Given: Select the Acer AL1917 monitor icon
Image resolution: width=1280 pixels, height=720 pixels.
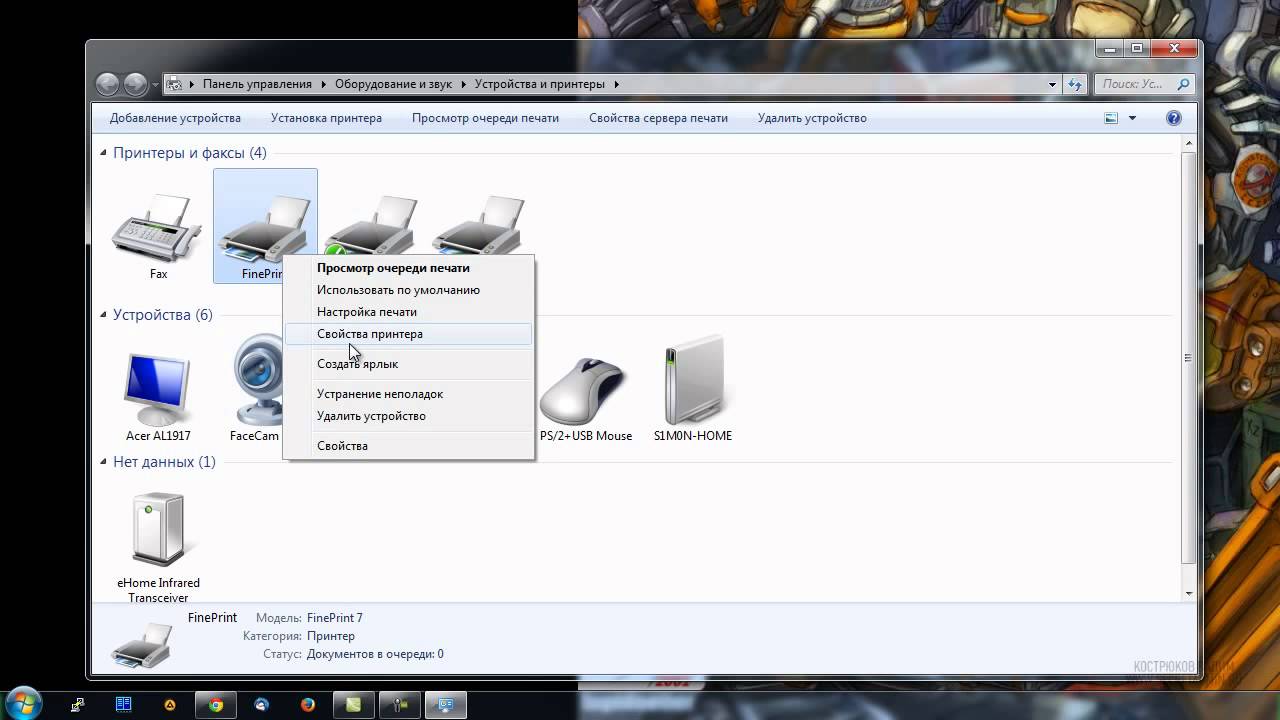Looking at the screenshot, I should point(158,390).
